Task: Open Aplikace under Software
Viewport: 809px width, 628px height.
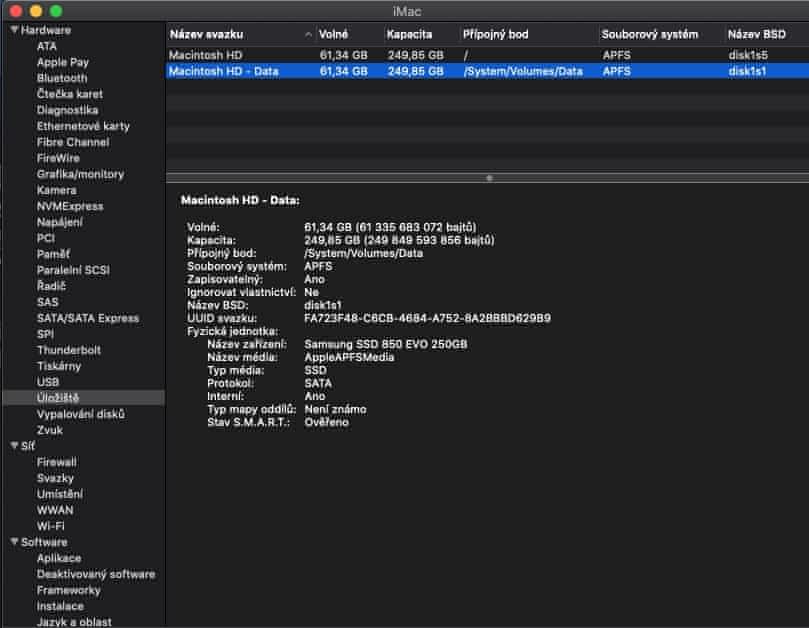Action: (59, 558)
